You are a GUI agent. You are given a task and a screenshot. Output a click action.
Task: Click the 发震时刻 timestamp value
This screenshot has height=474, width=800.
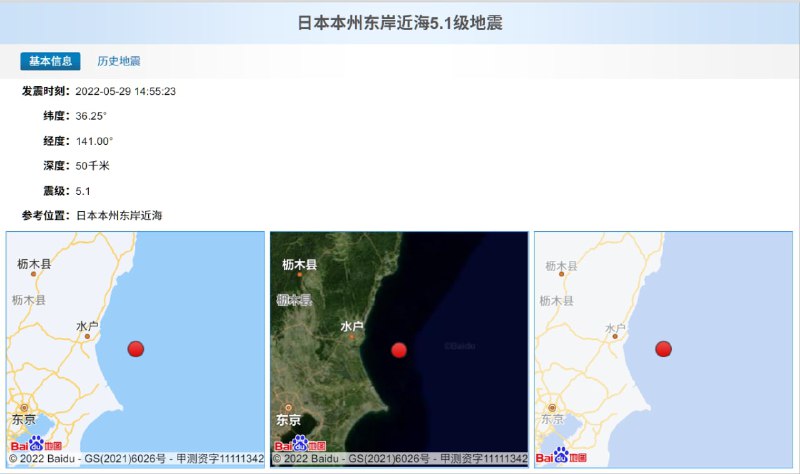pos(126,91)
